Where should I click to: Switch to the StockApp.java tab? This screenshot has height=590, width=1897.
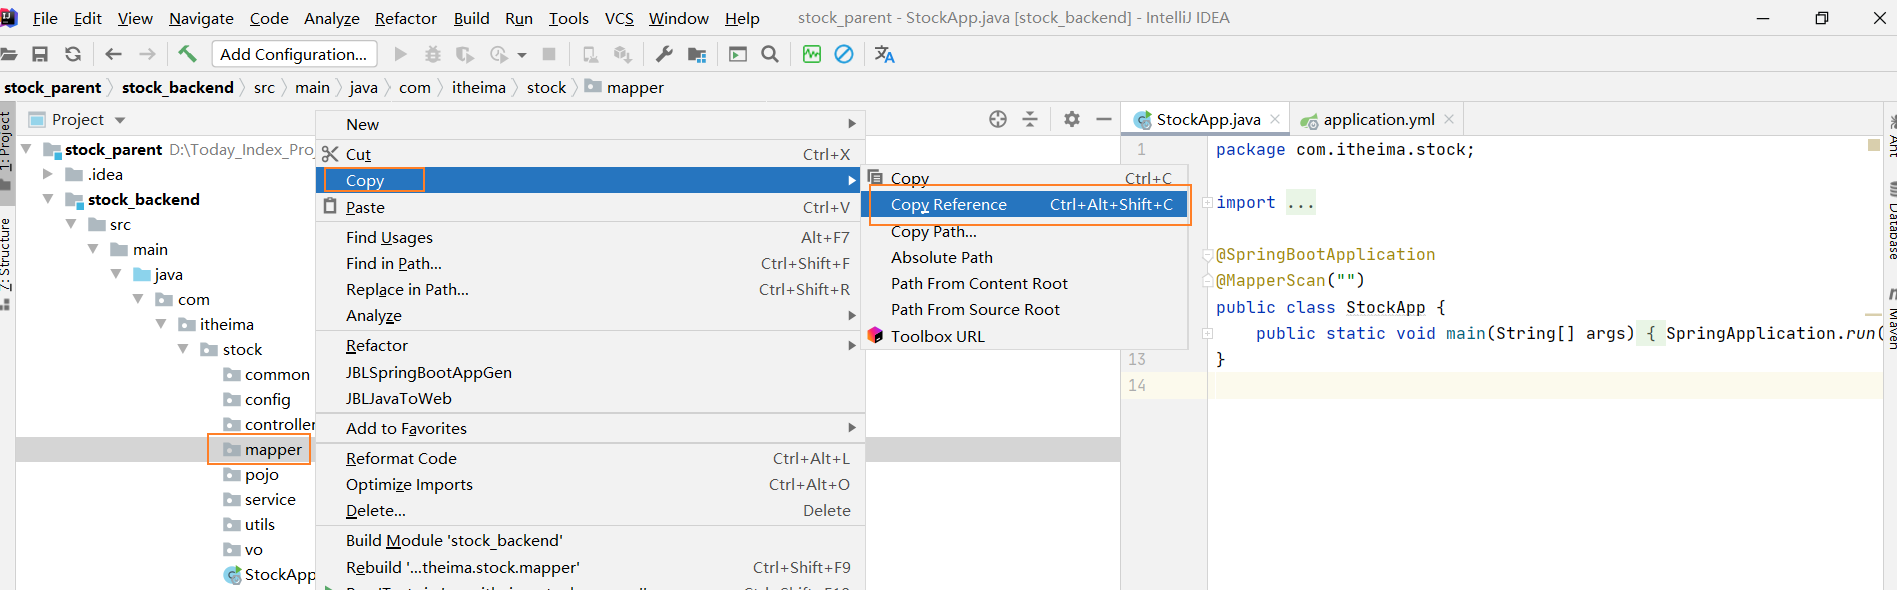pos(1206,119)
